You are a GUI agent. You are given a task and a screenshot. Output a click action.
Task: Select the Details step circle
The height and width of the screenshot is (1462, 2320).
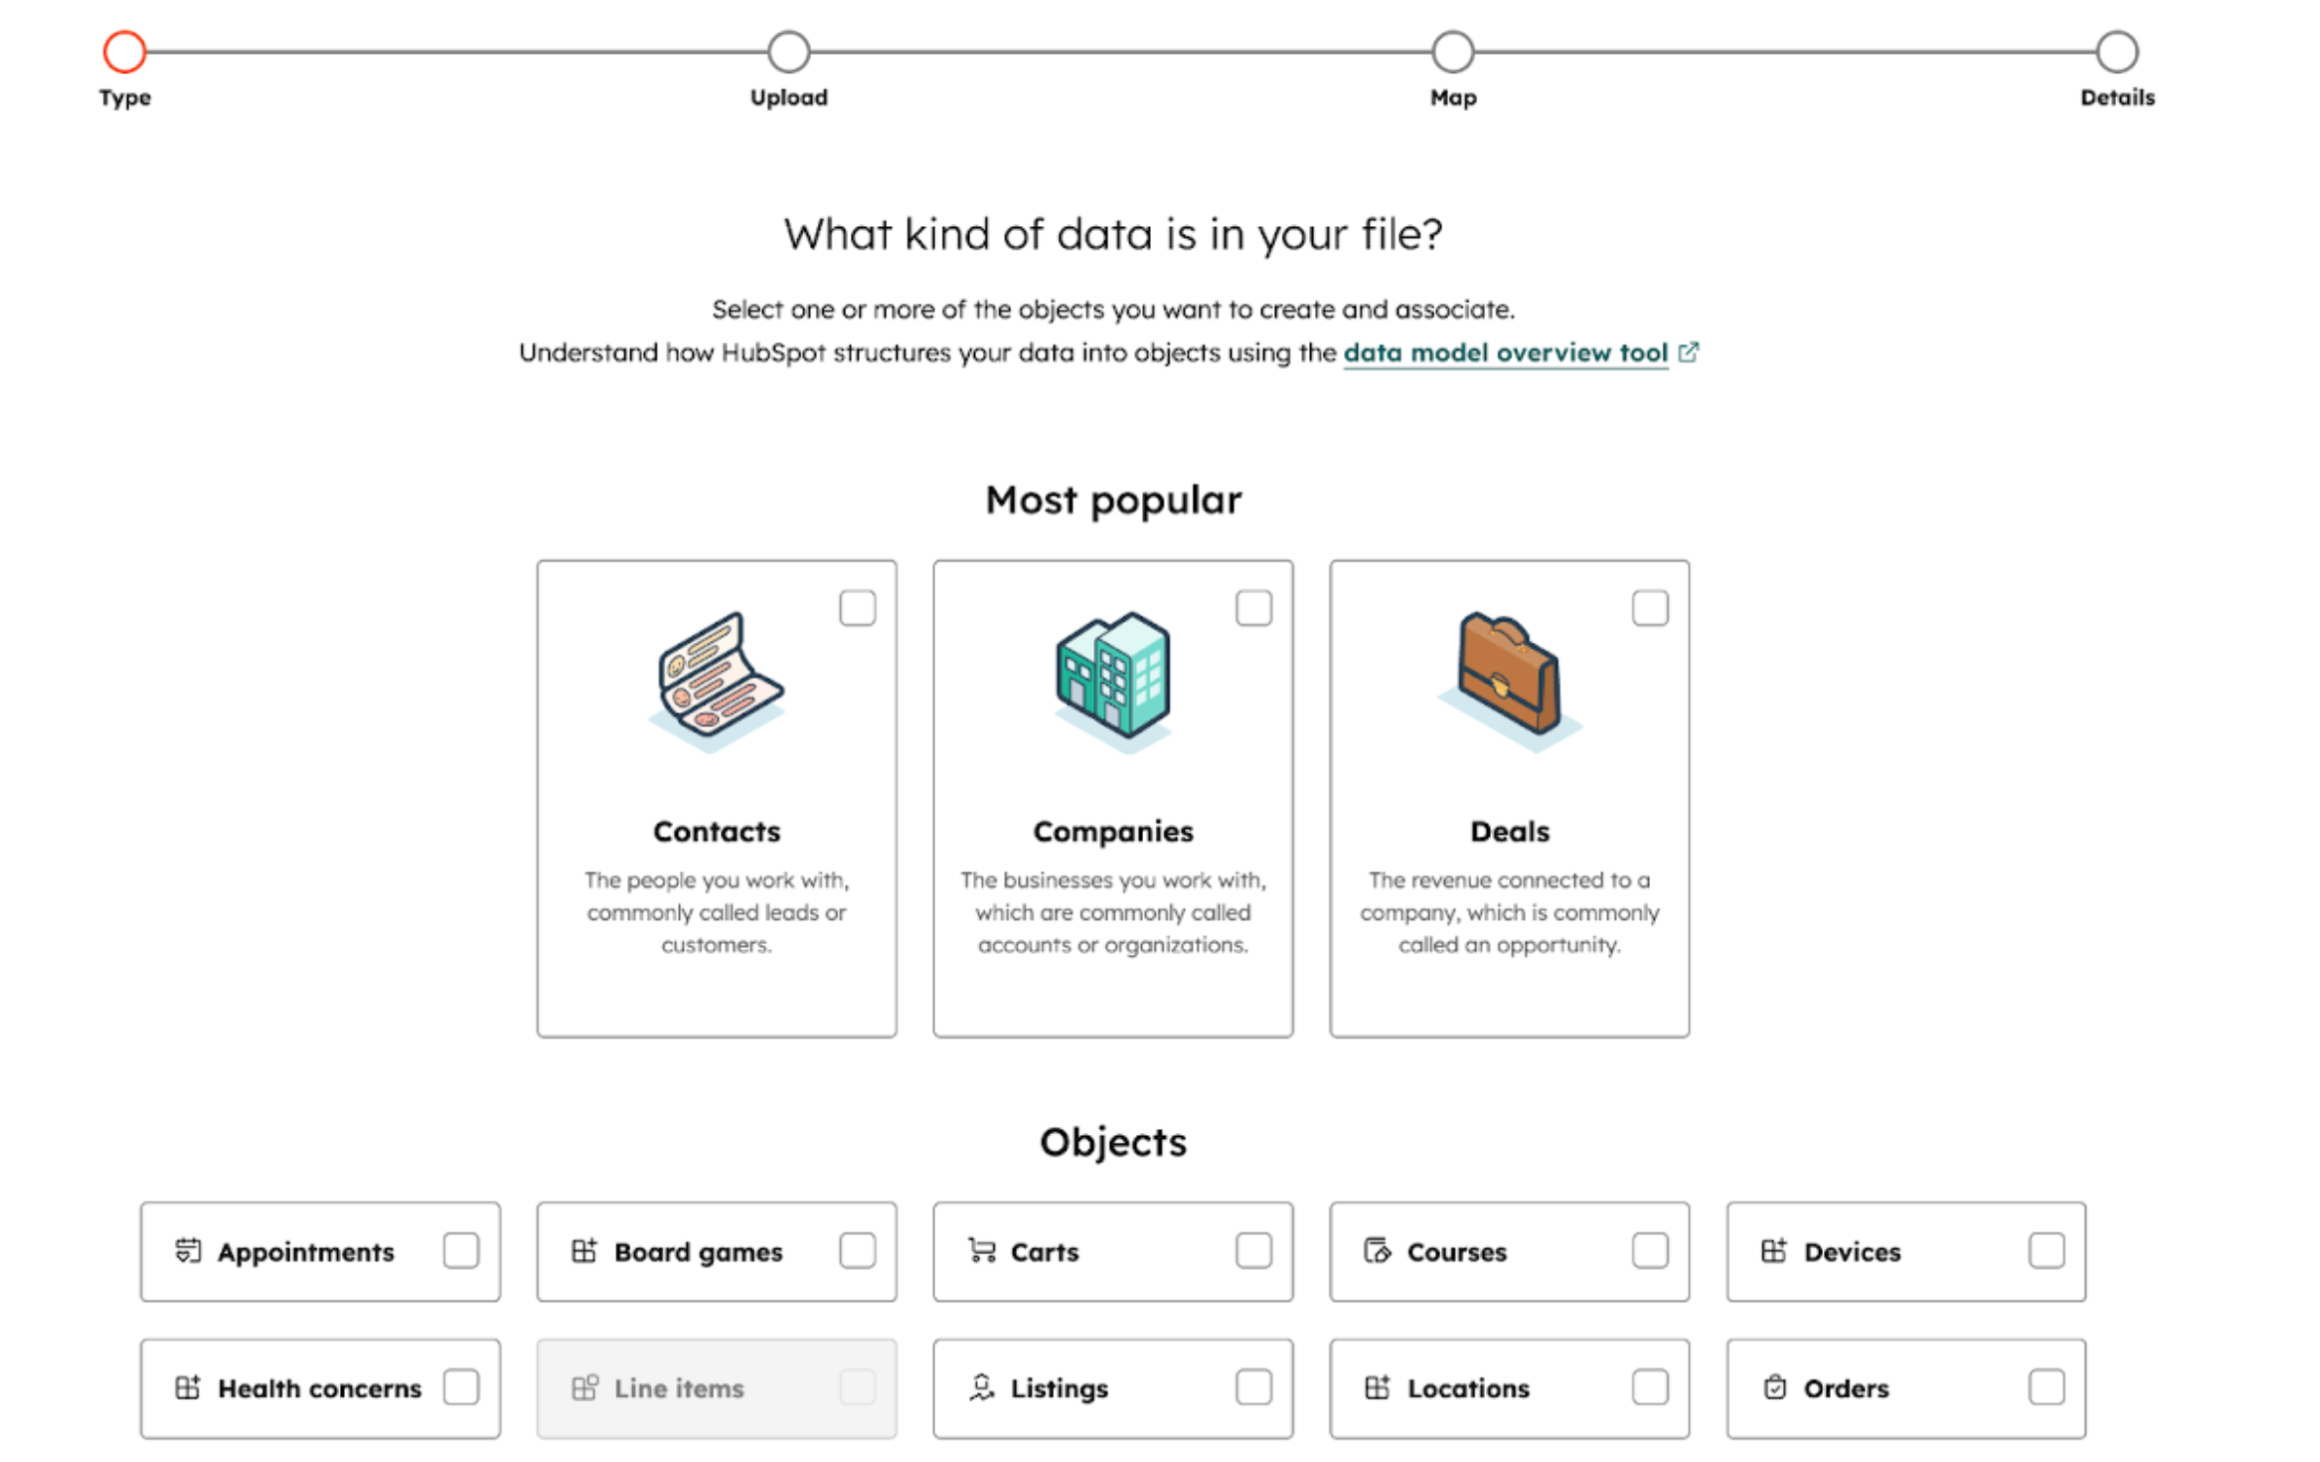[2117, 52]
